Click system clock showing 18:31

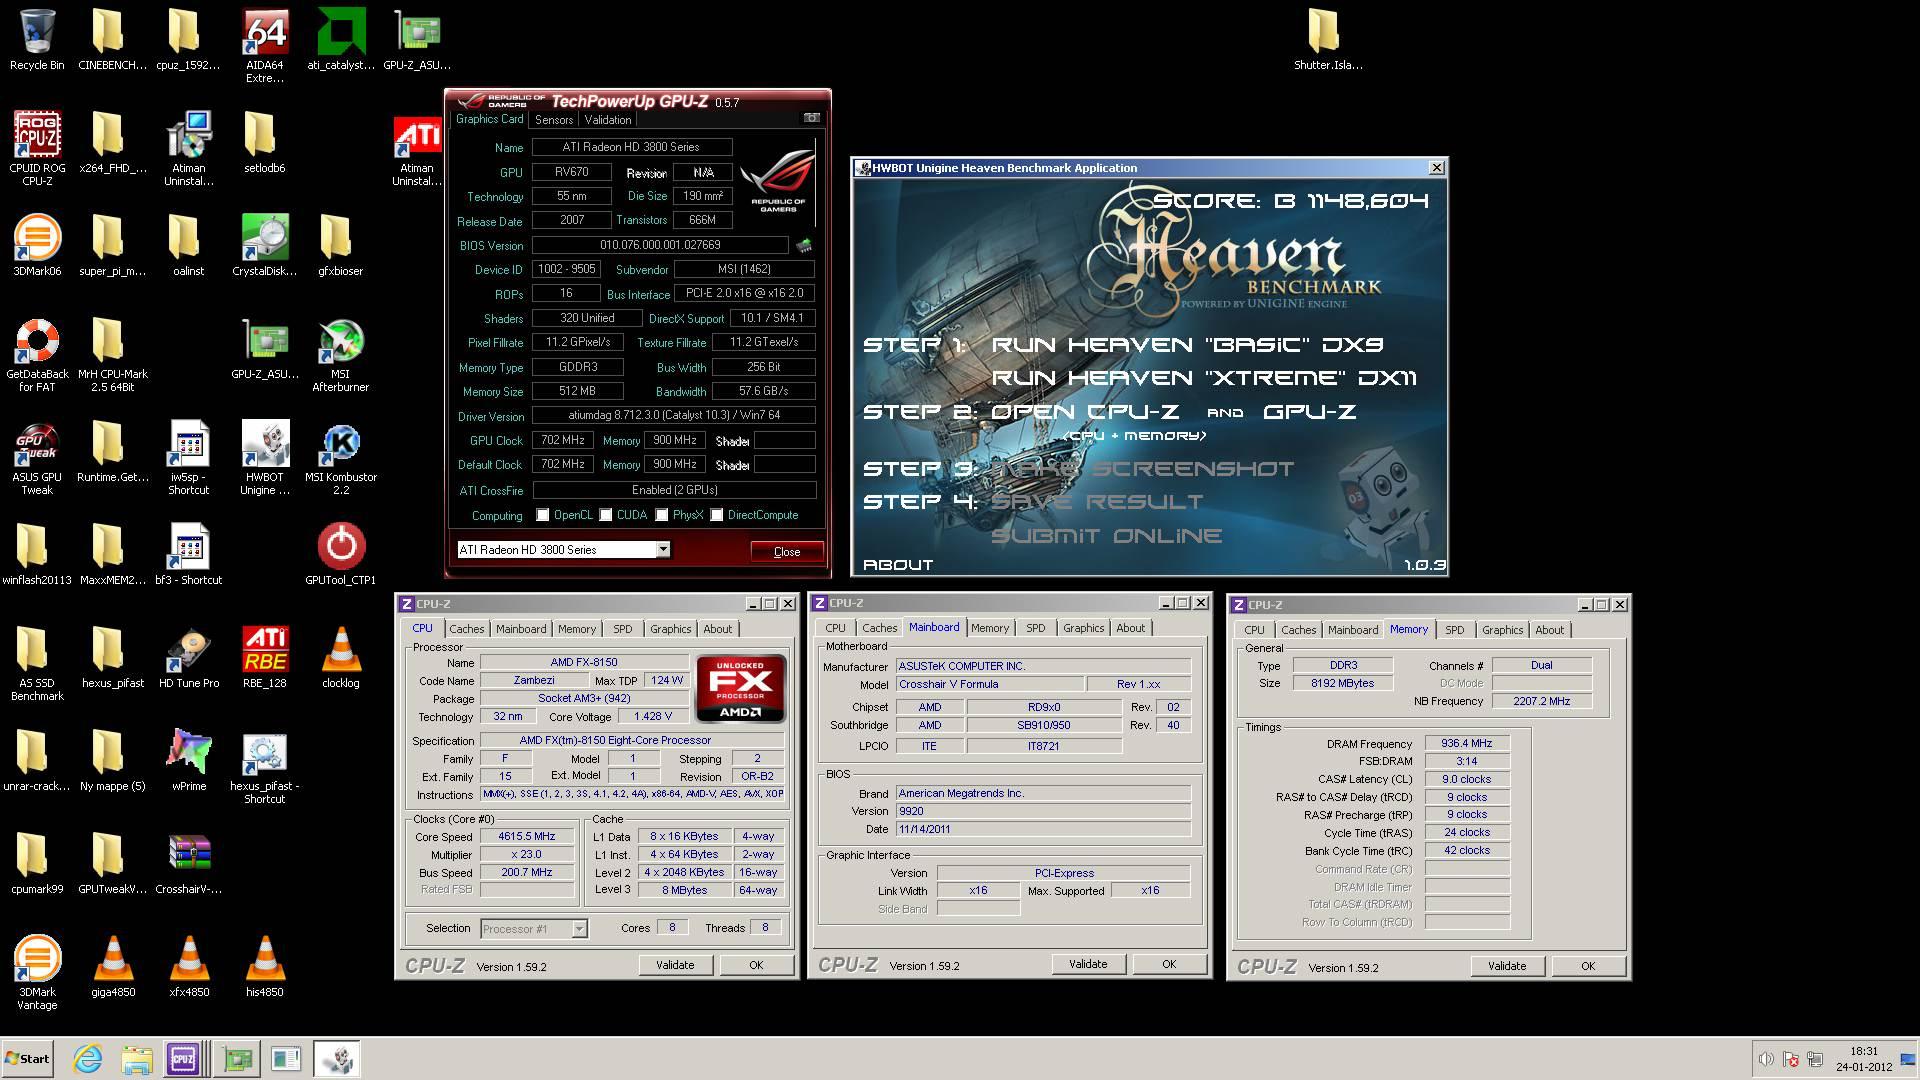(1864, 1051)
